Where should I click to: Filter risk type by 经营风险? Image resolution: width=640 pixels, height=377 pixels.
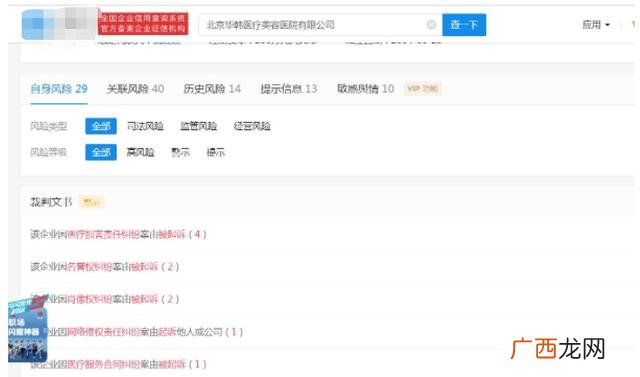point(252,126)
